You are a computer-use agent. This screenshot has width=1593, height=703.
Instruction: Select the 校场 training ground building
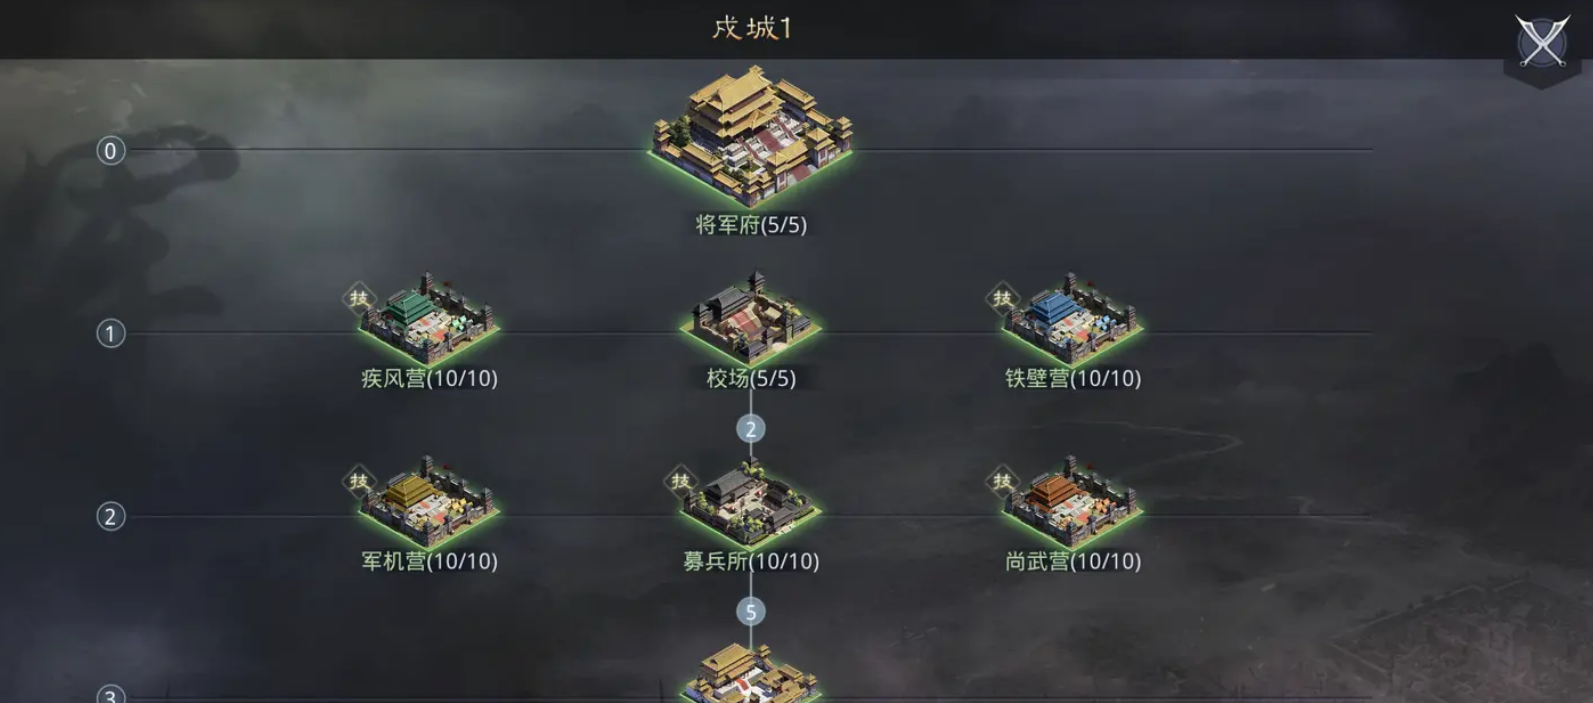[x=751, y=317]
